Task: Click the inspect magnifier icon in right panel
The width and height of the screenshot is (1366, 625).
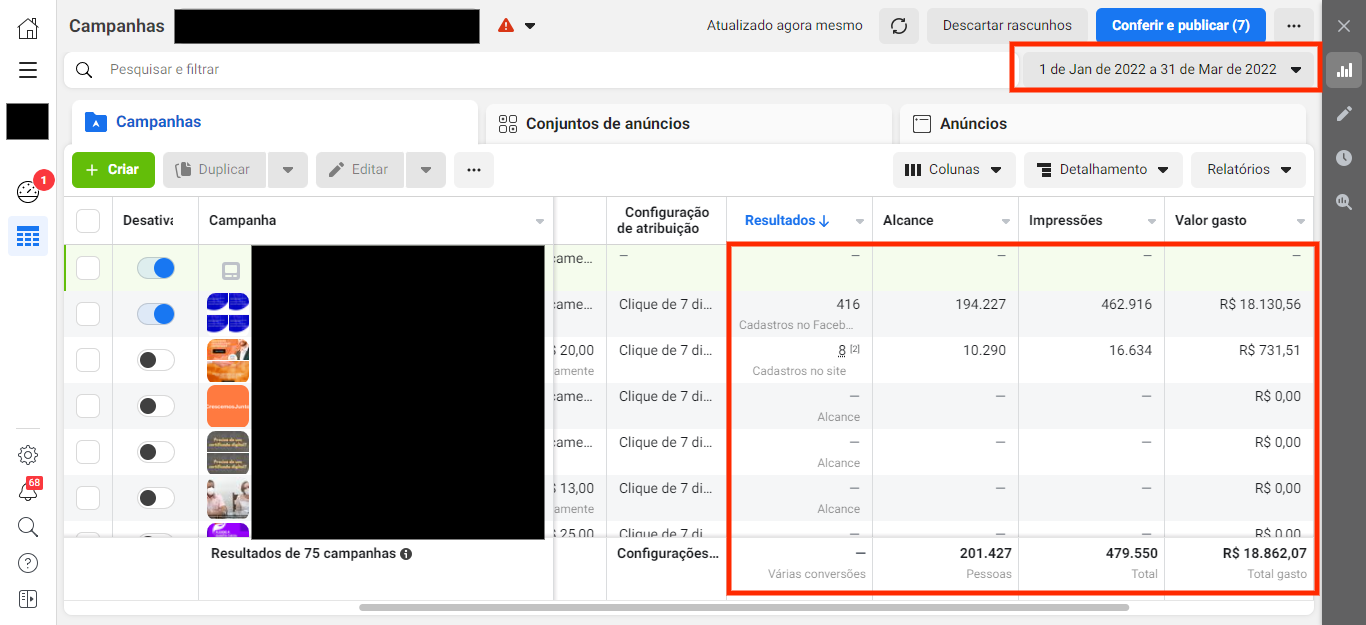Action: coord(1344,202)
